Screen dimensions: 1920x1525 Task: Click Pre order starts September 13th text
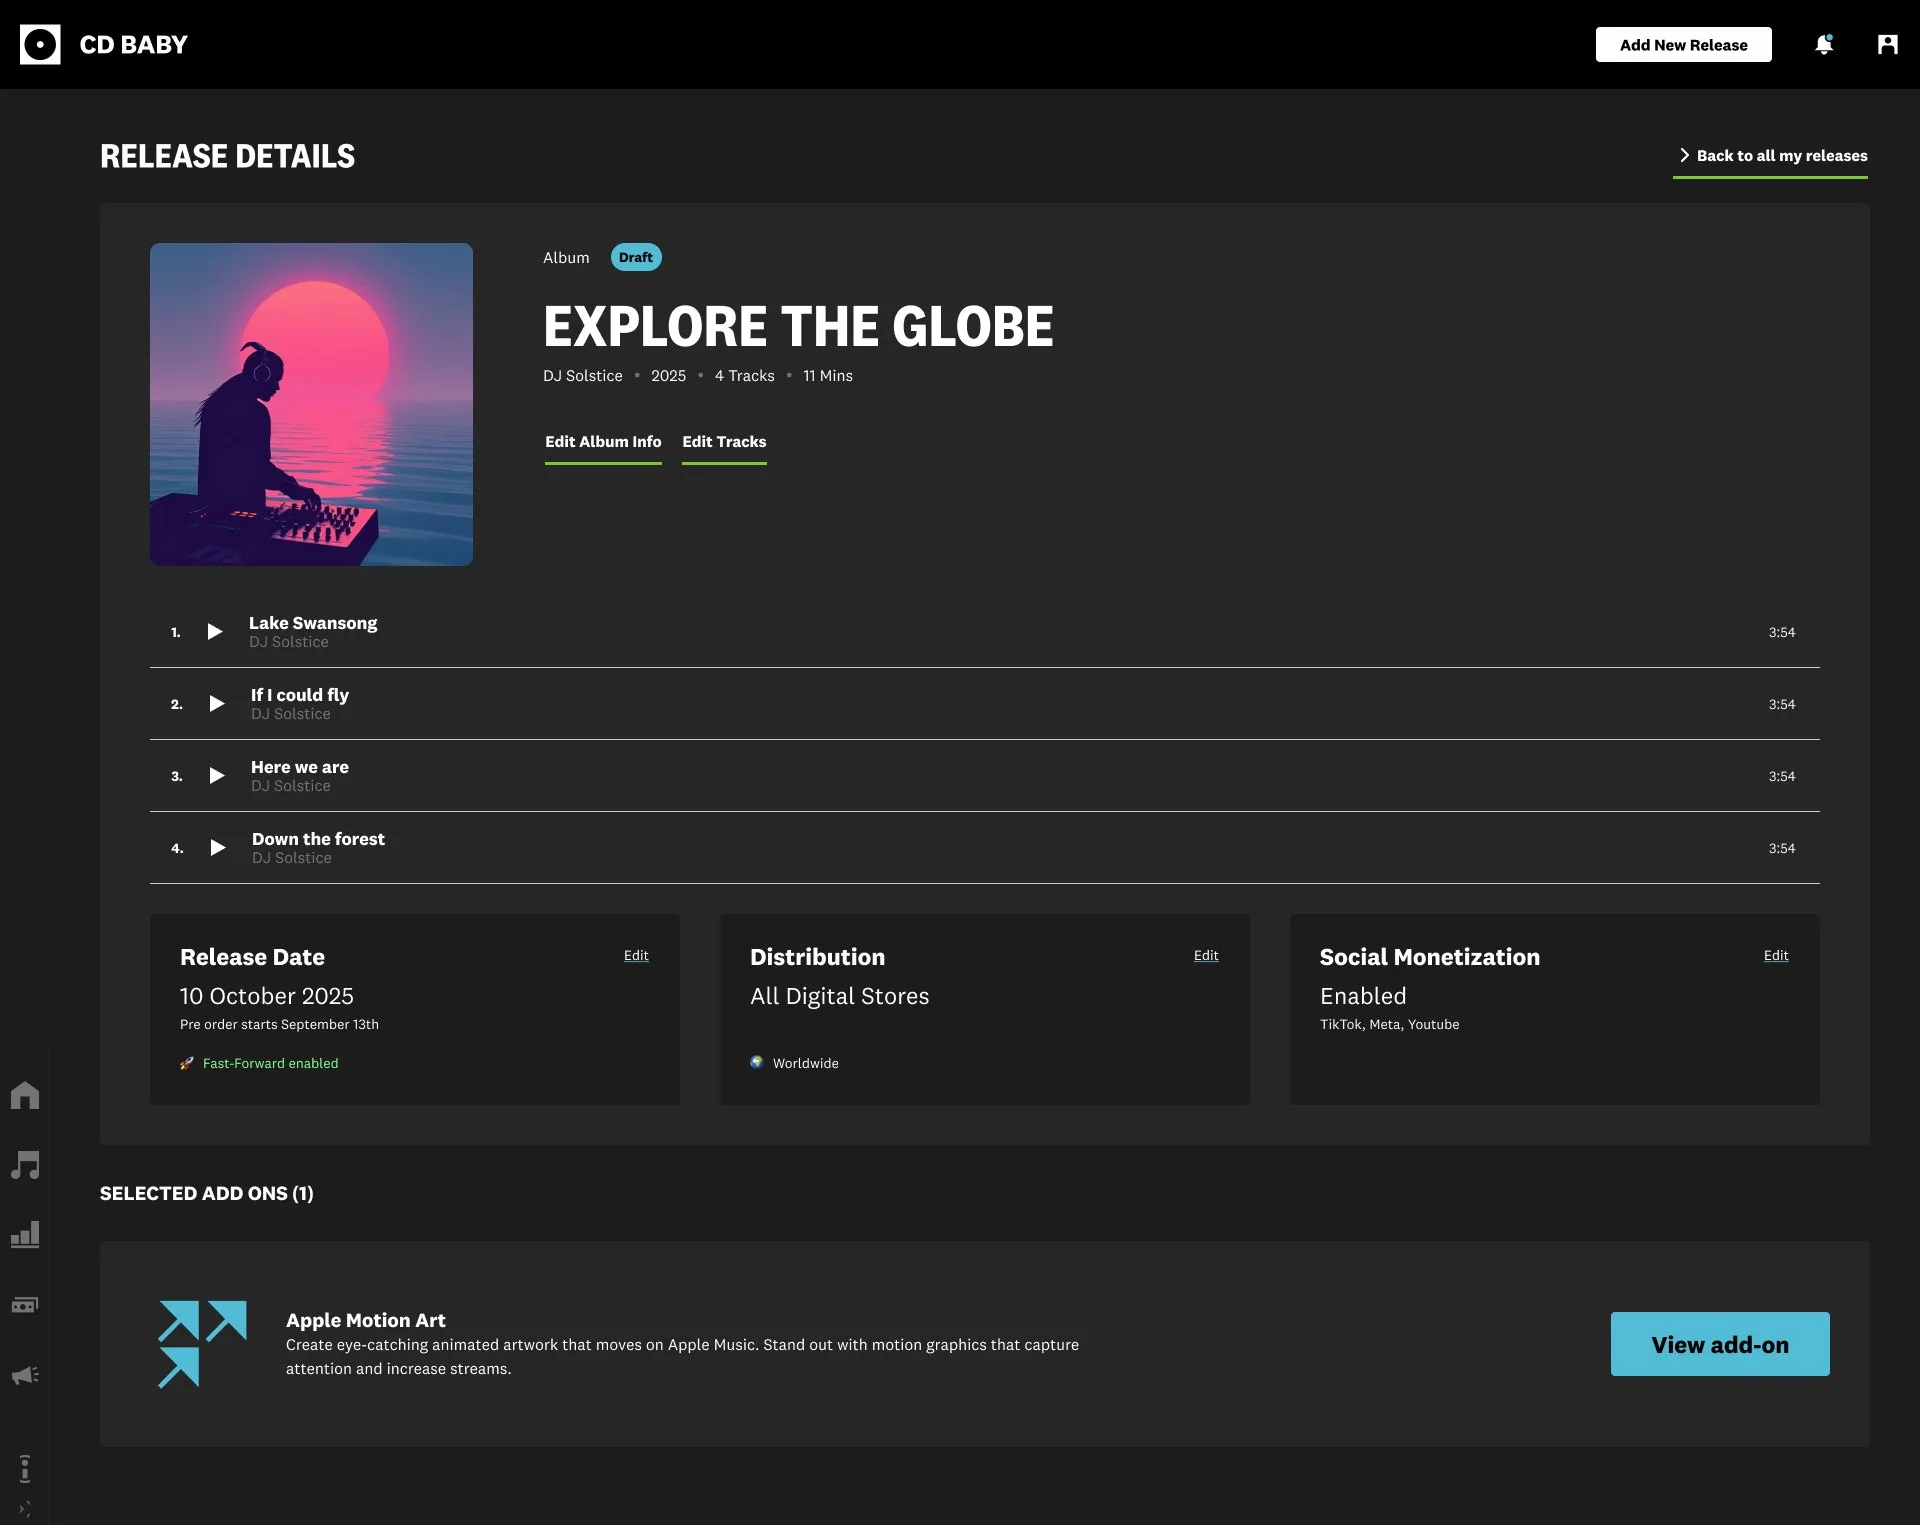point(279,1024)
